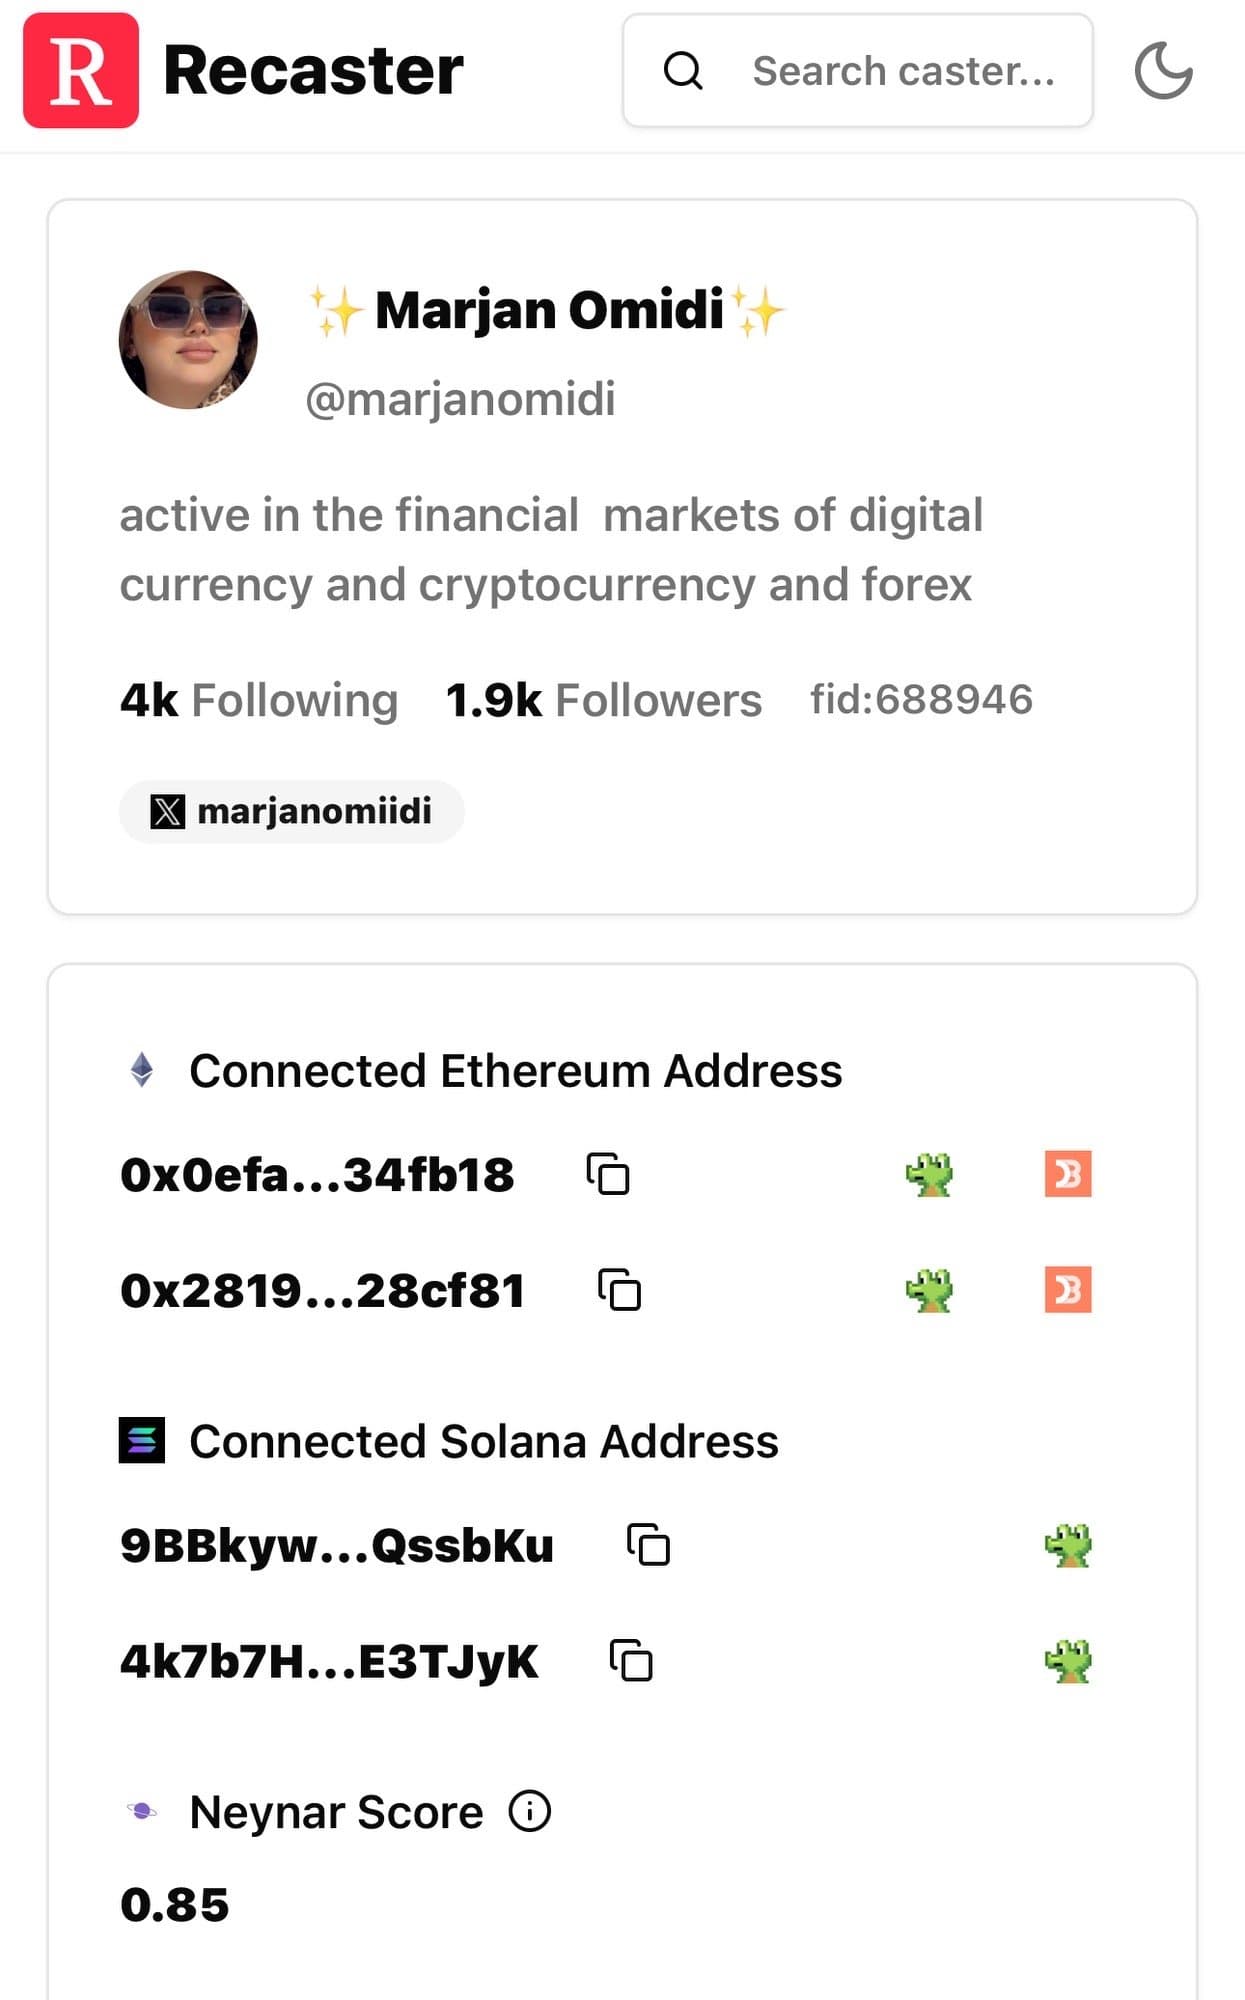Copy the 0x2819...28cf81 Ethereum address
This screenshot has width=1245, height=2000.
pyautogui.click(x=620, y=1290)
